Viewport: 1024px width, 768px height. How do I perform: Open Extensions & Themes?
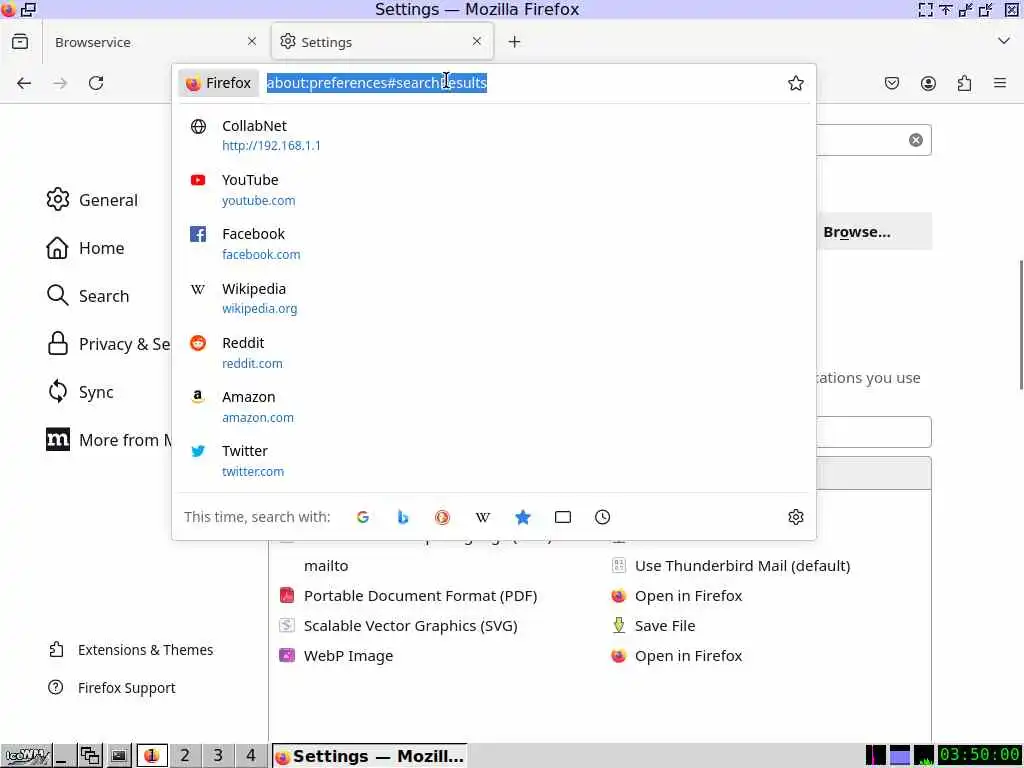pyautogui.click(x=131, y=650)
